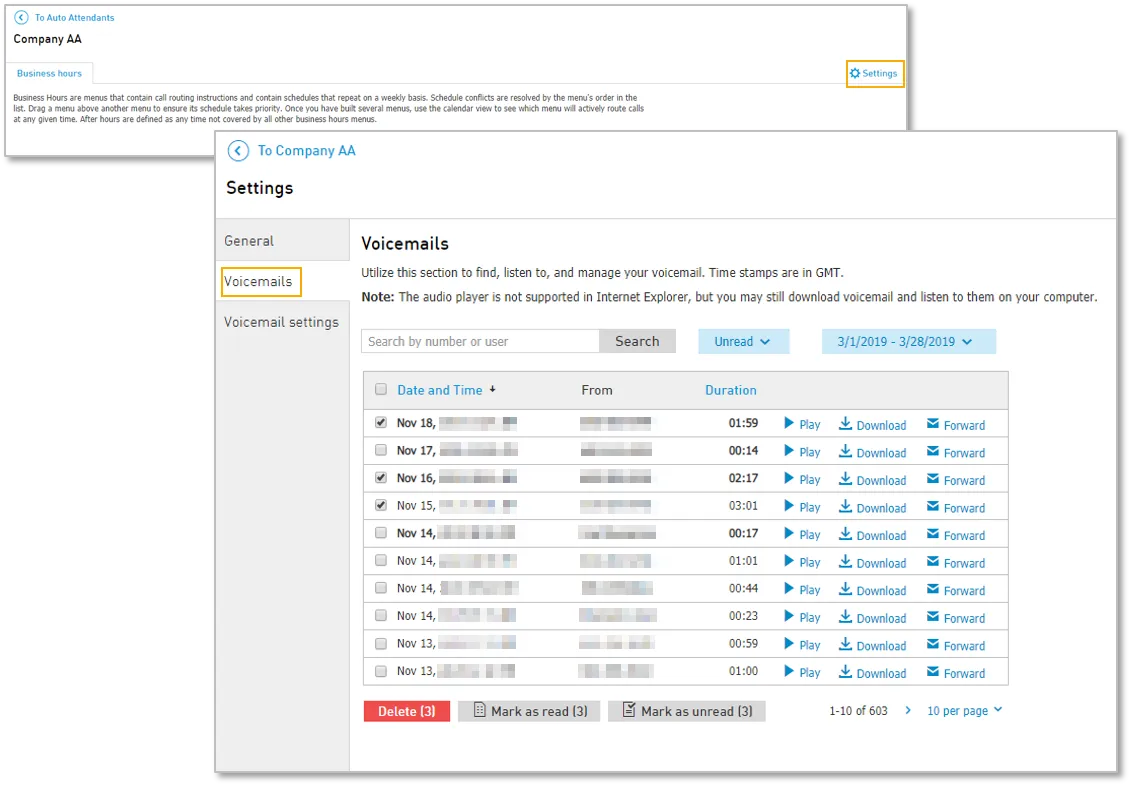
Task: Click Mark as unread (3)
Action: coord(687,711)
